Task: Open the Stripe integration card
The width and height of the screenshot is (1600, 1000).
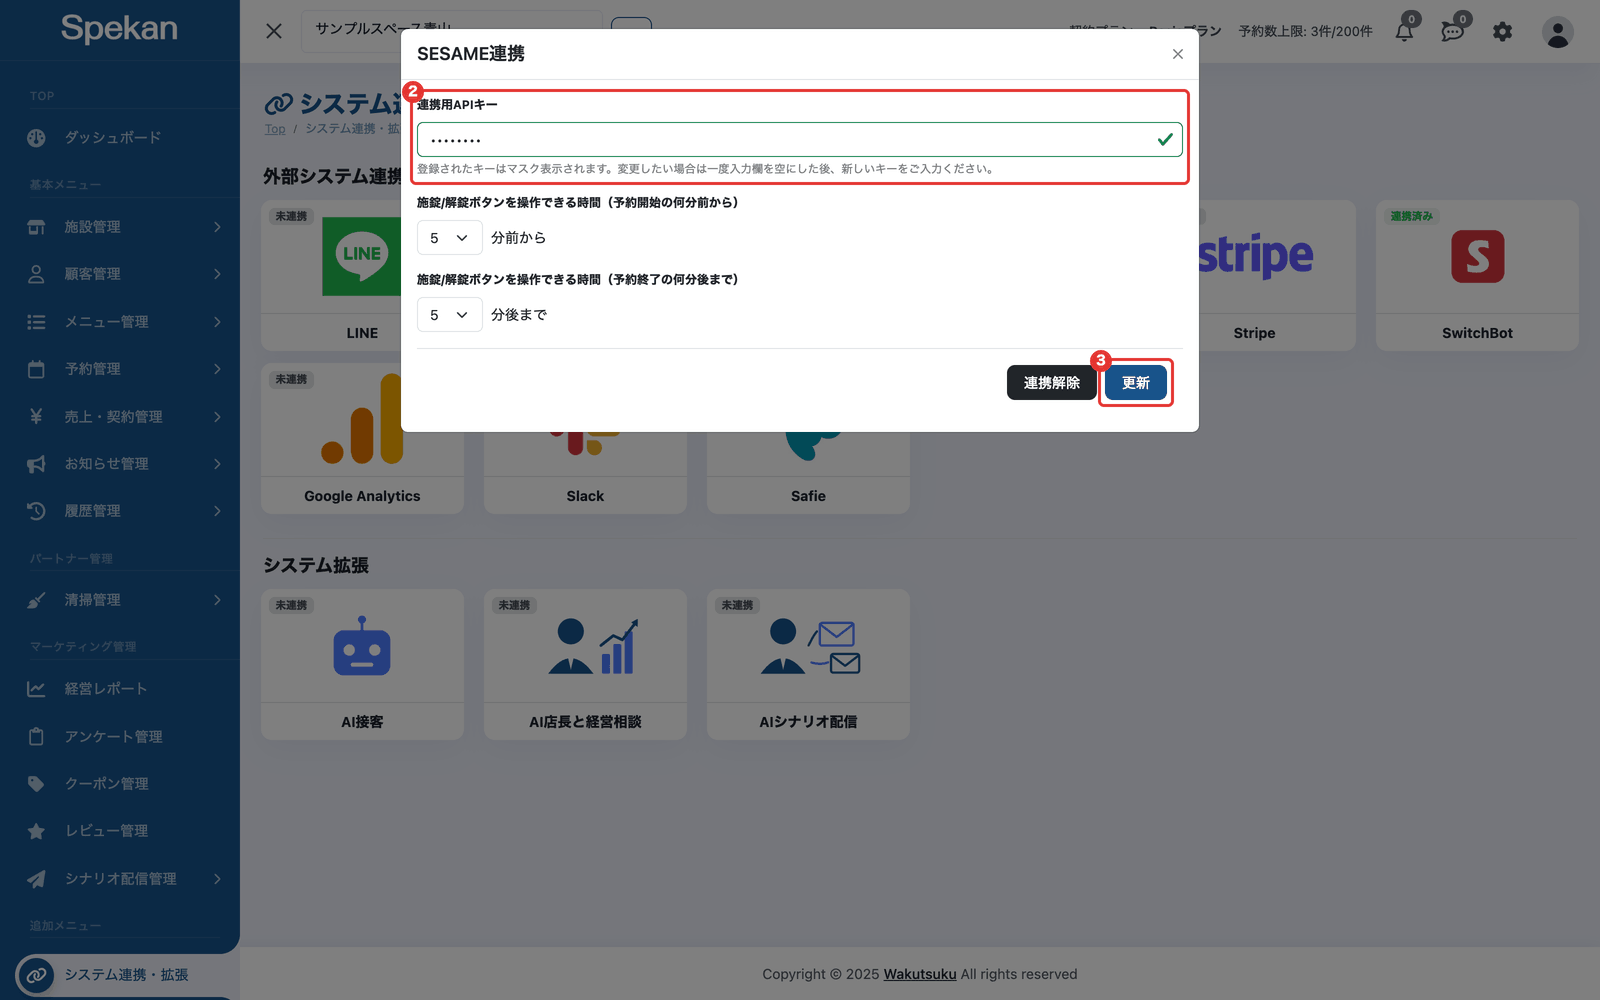Action: tap(1276, 276)
